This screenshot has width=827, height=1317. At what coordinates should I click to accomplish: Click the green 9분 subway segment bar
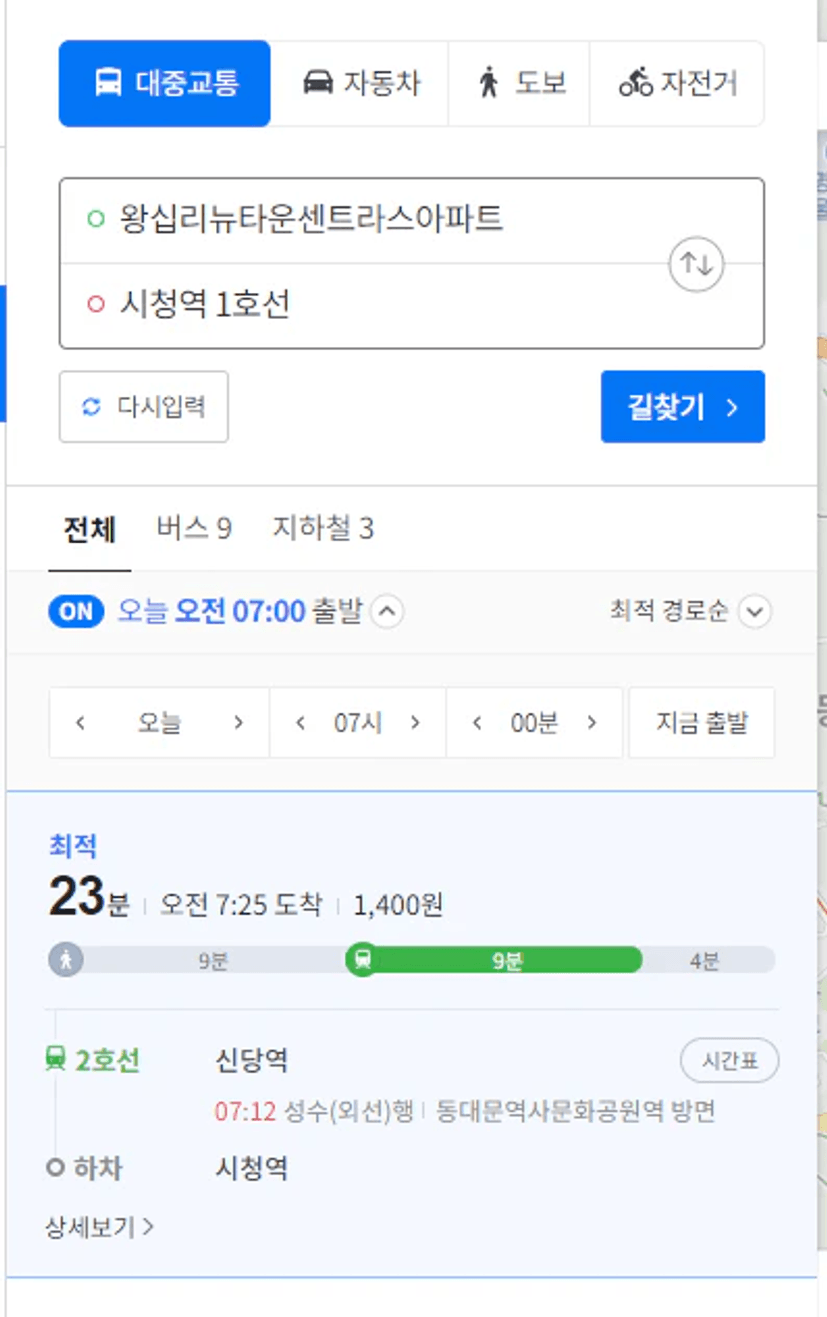coord(507,960)
